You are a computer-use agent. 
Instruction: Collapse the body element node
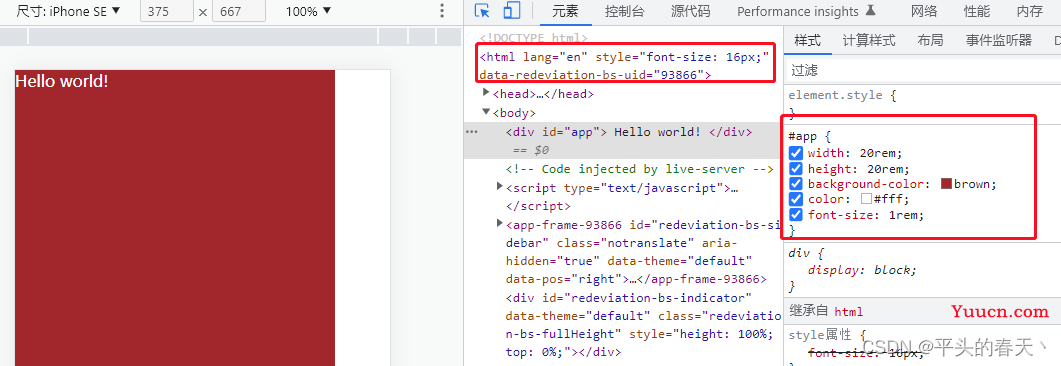486,112
